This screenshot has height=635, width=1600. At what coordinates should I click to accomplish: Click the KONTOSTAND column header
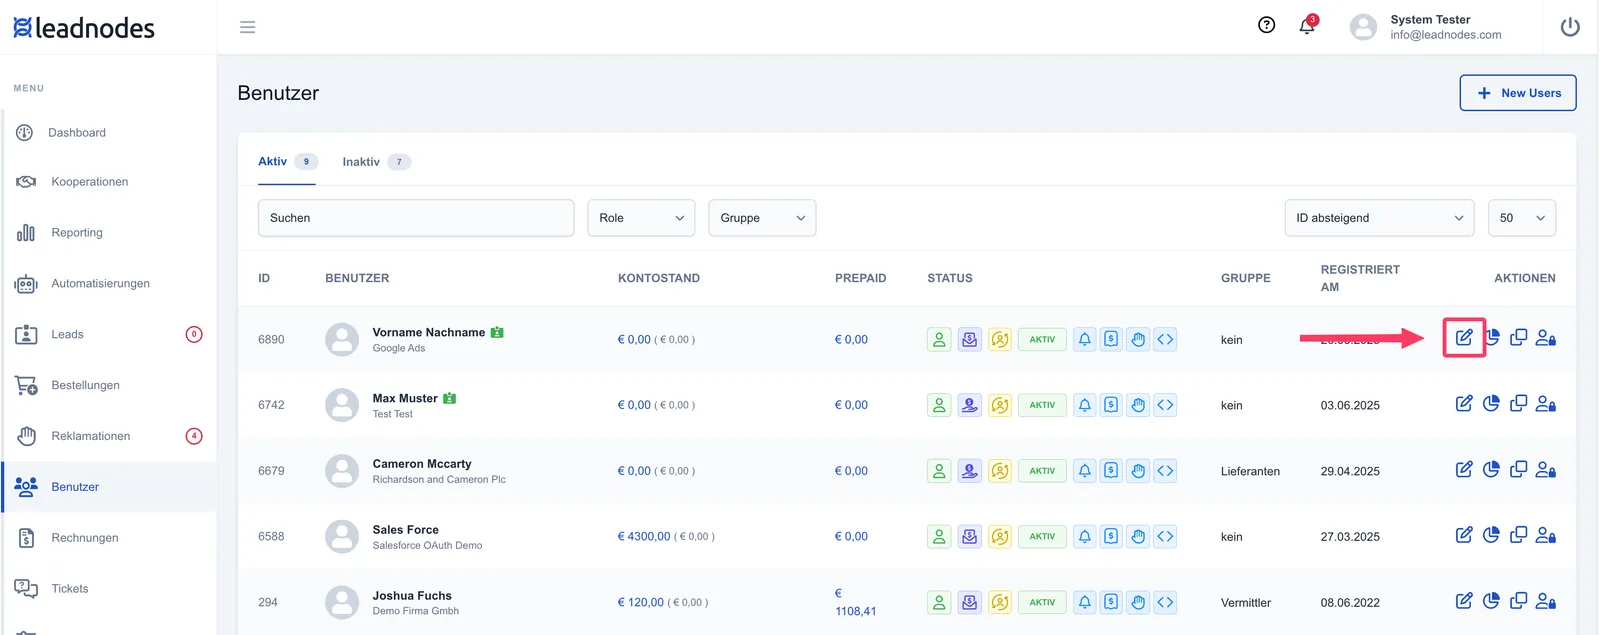(659, 278)
